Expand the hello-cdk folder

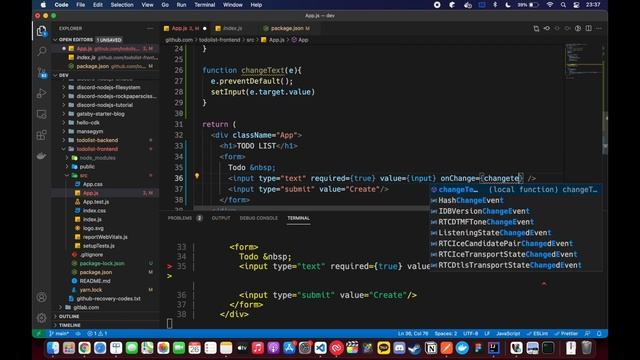tap(88, 122)
